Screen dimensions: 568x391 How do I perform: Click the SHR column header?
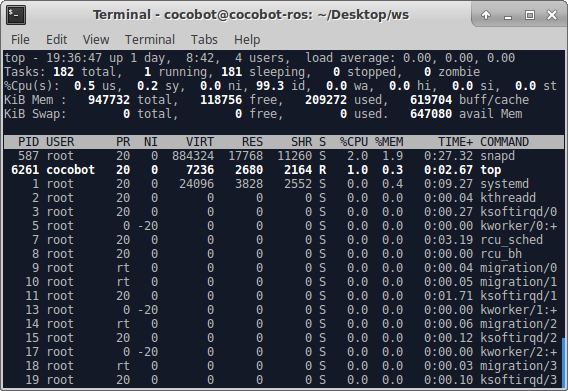301,142
